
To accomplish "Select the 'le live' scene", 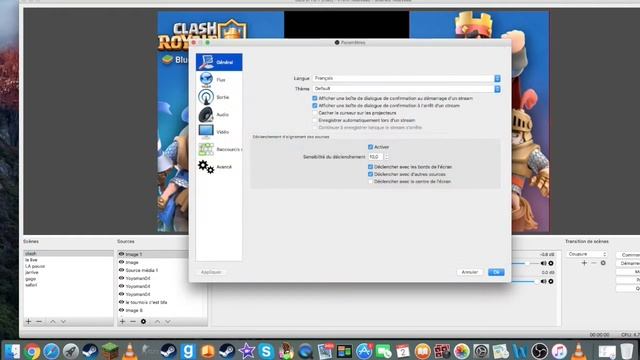I will 68,260.
